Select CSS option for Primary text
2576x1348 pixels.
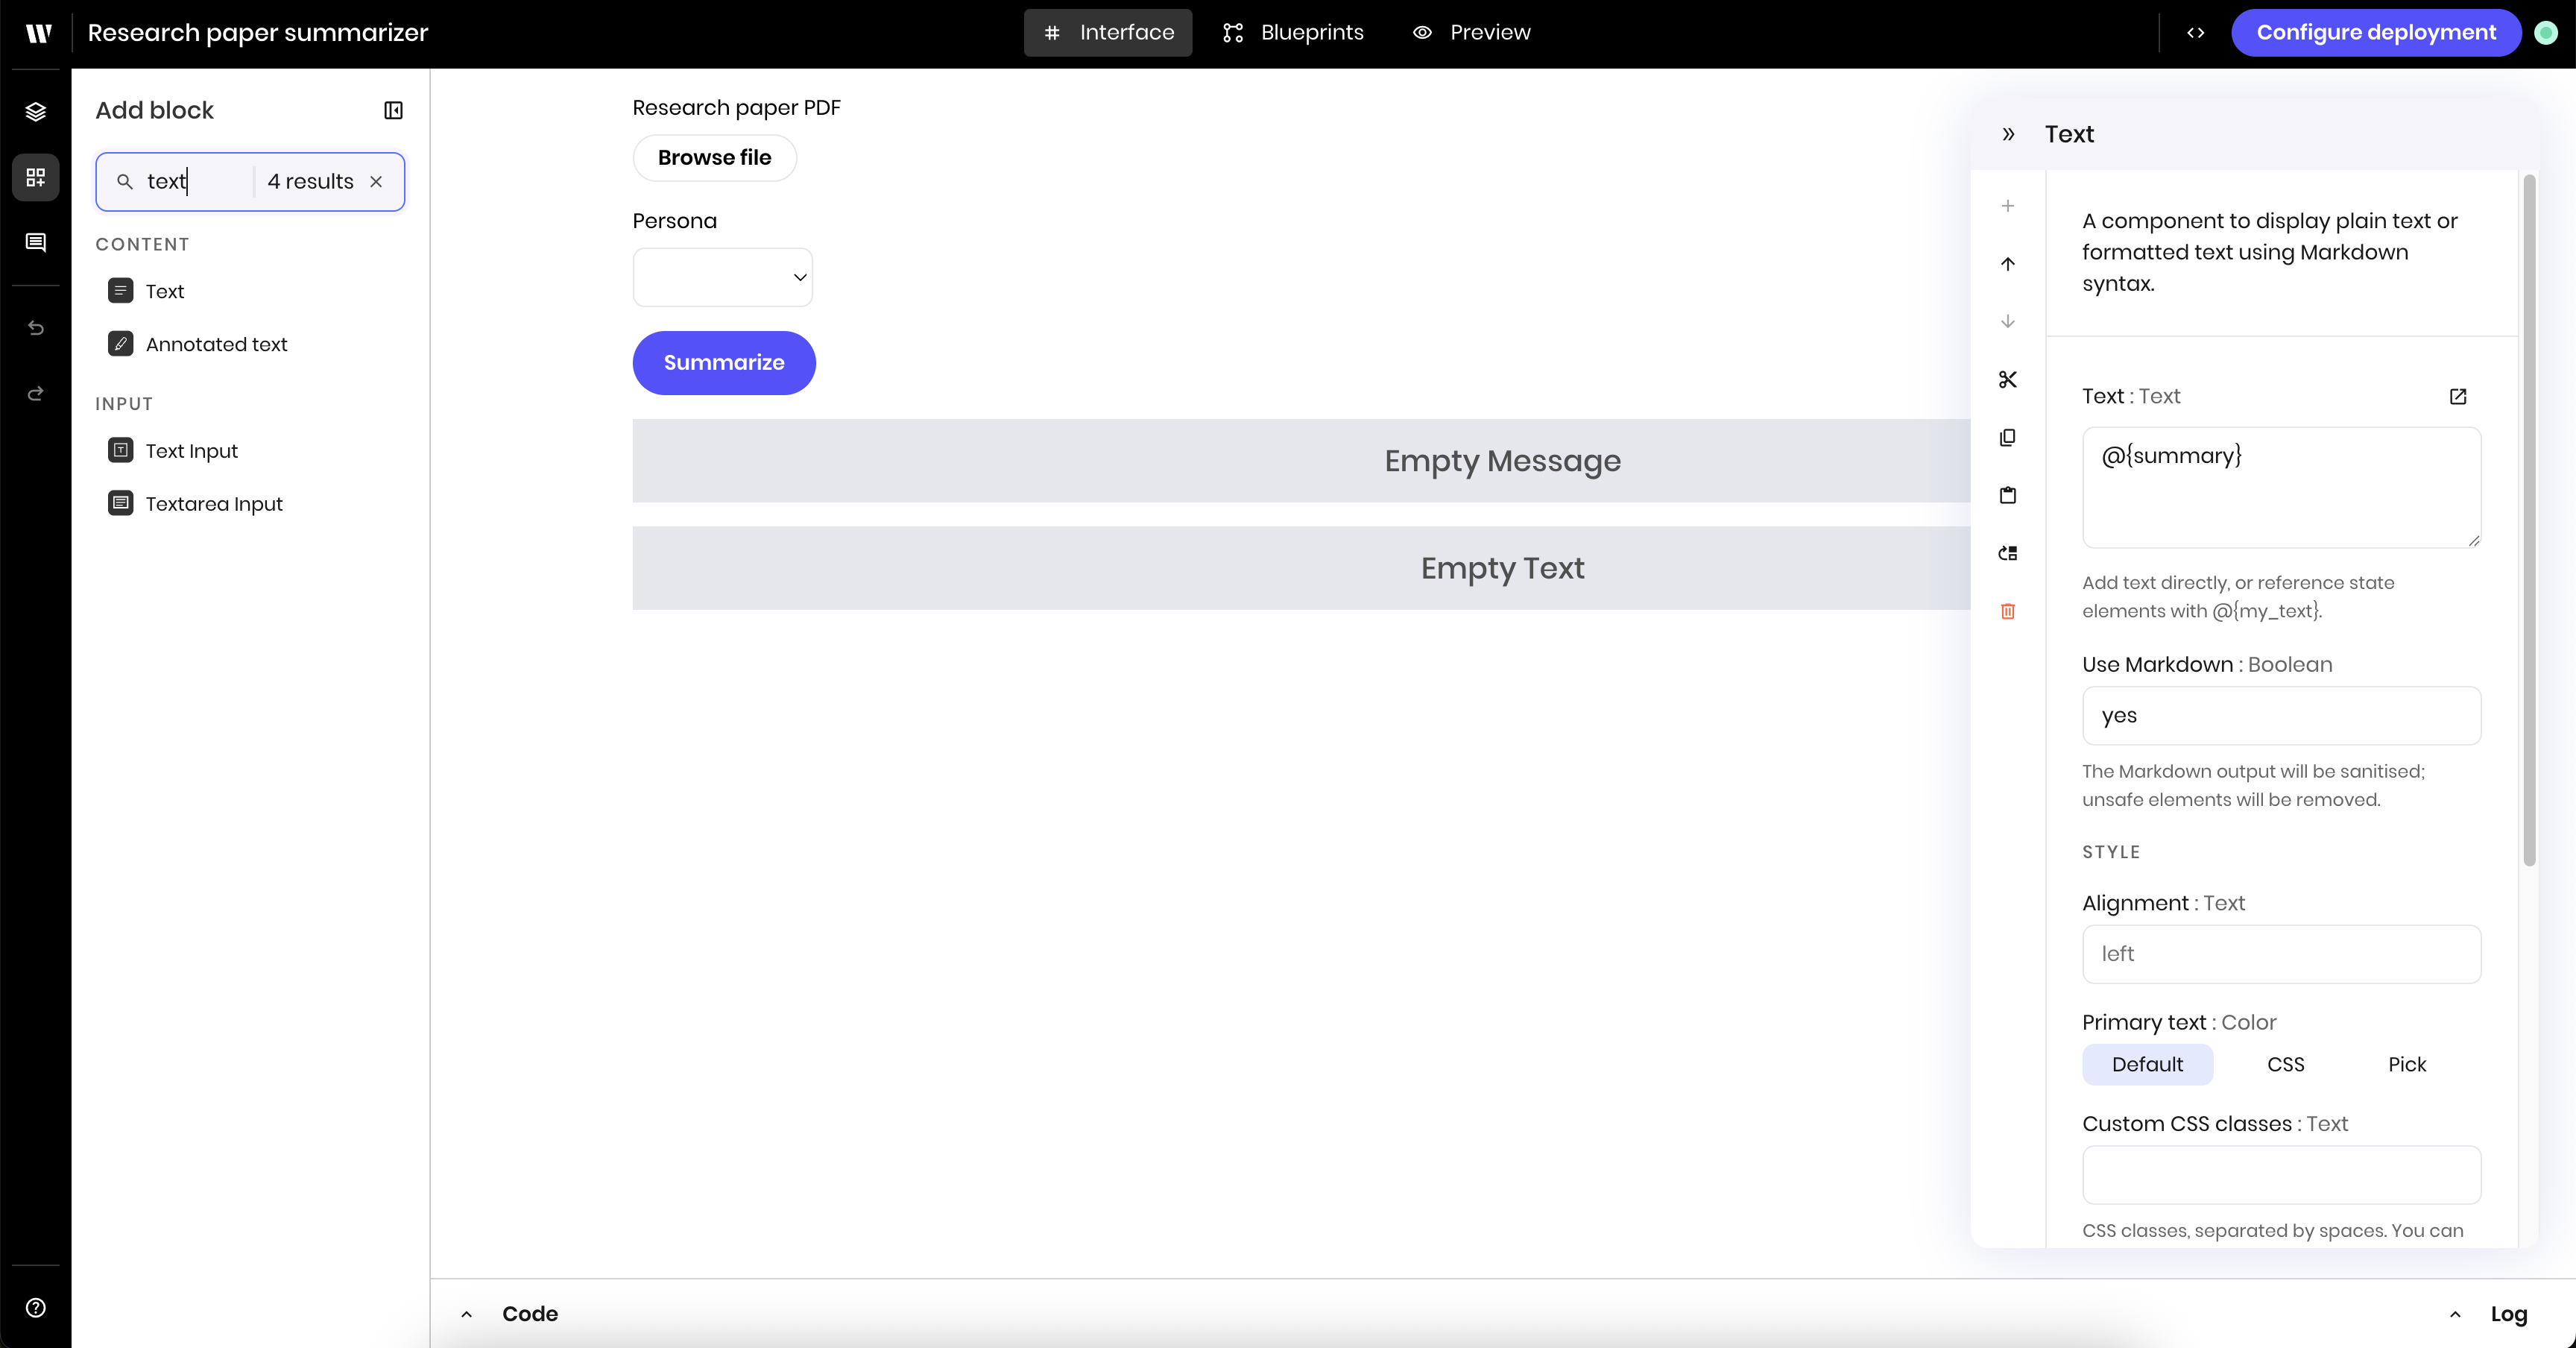[2285, 1064]
